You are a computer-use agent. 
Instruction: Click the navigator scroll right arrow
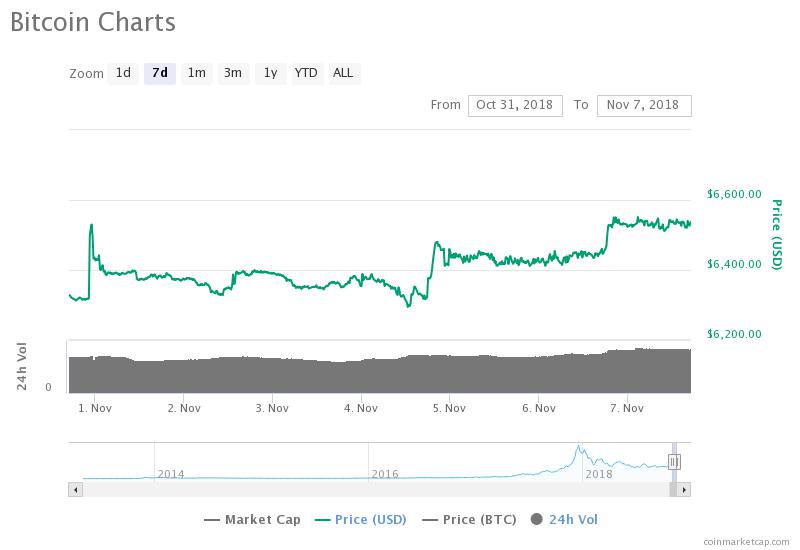(684, 490)
